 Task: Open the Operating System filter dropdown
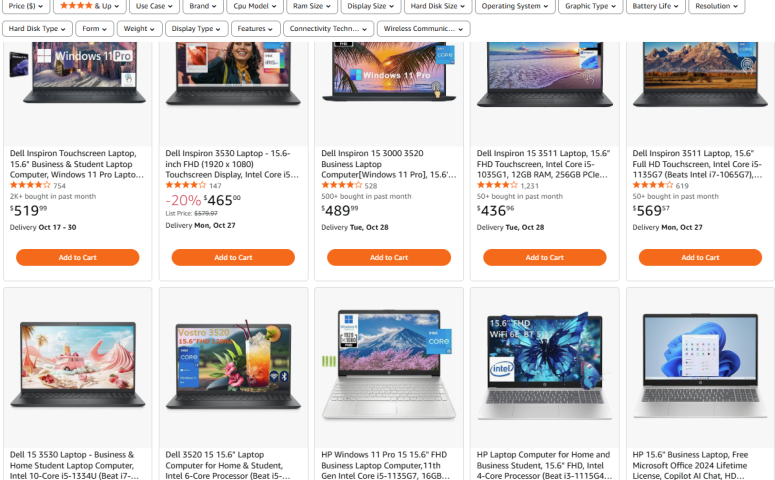pyautogui.click(x=515, y=6)
